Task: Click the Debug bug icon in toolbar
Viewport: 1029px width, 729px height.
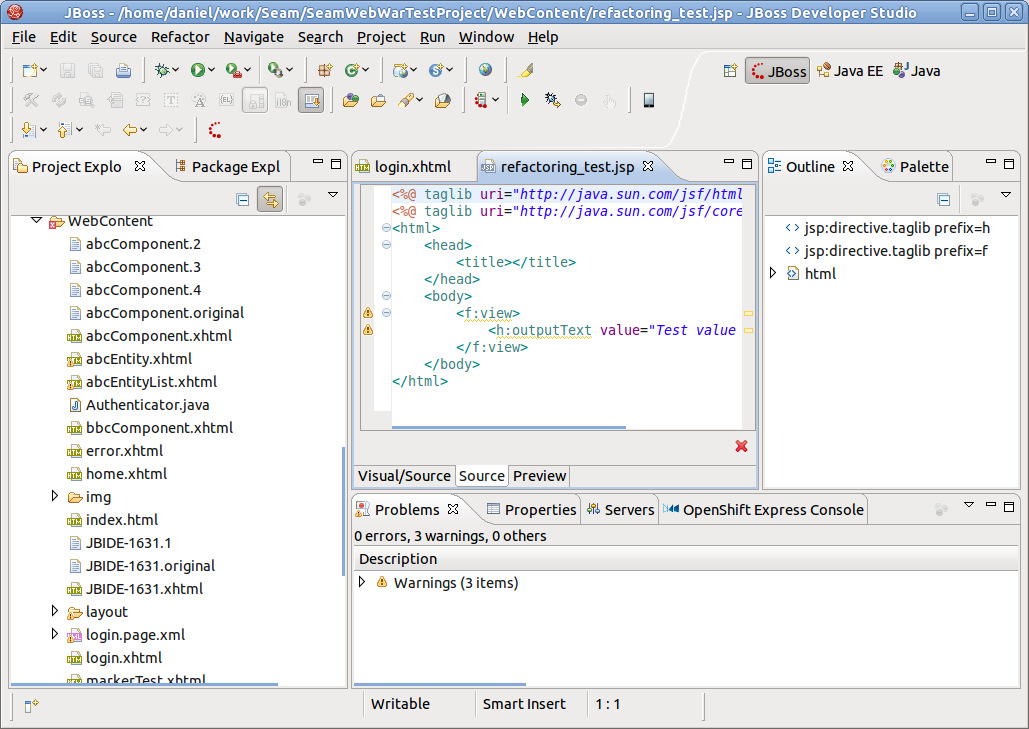Action: 161,70
